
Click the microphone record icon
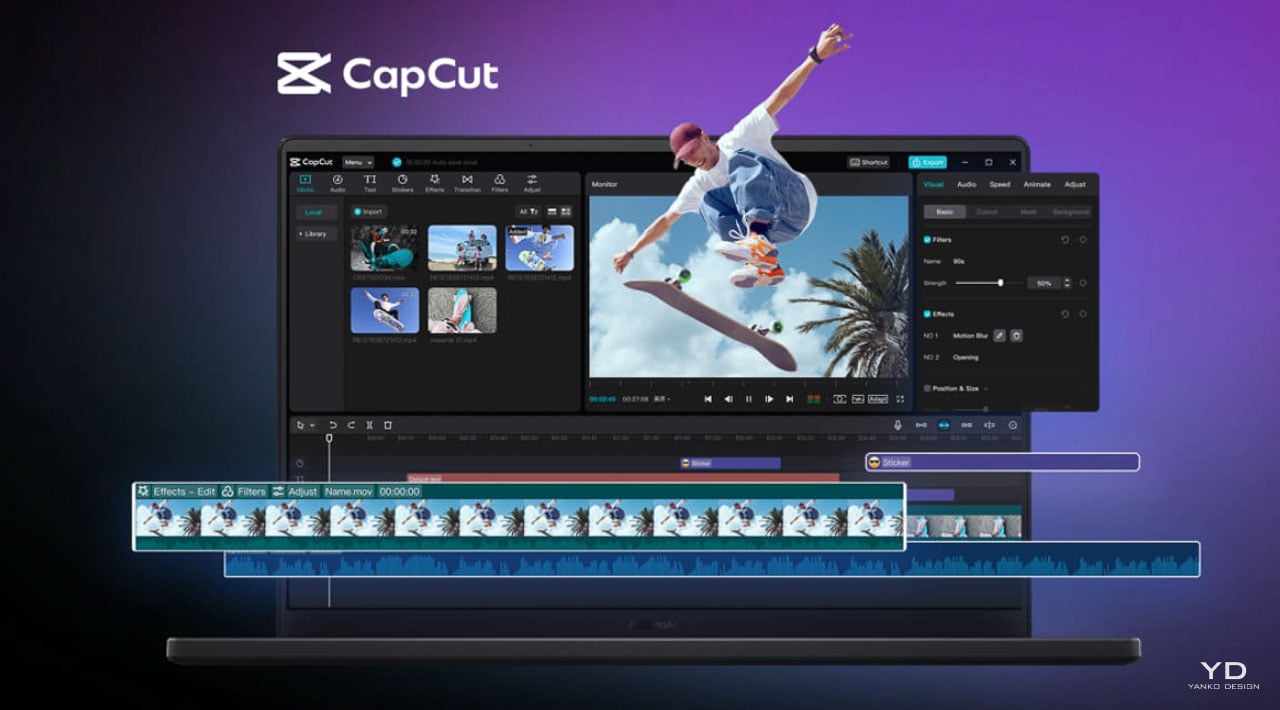(898, 425)
